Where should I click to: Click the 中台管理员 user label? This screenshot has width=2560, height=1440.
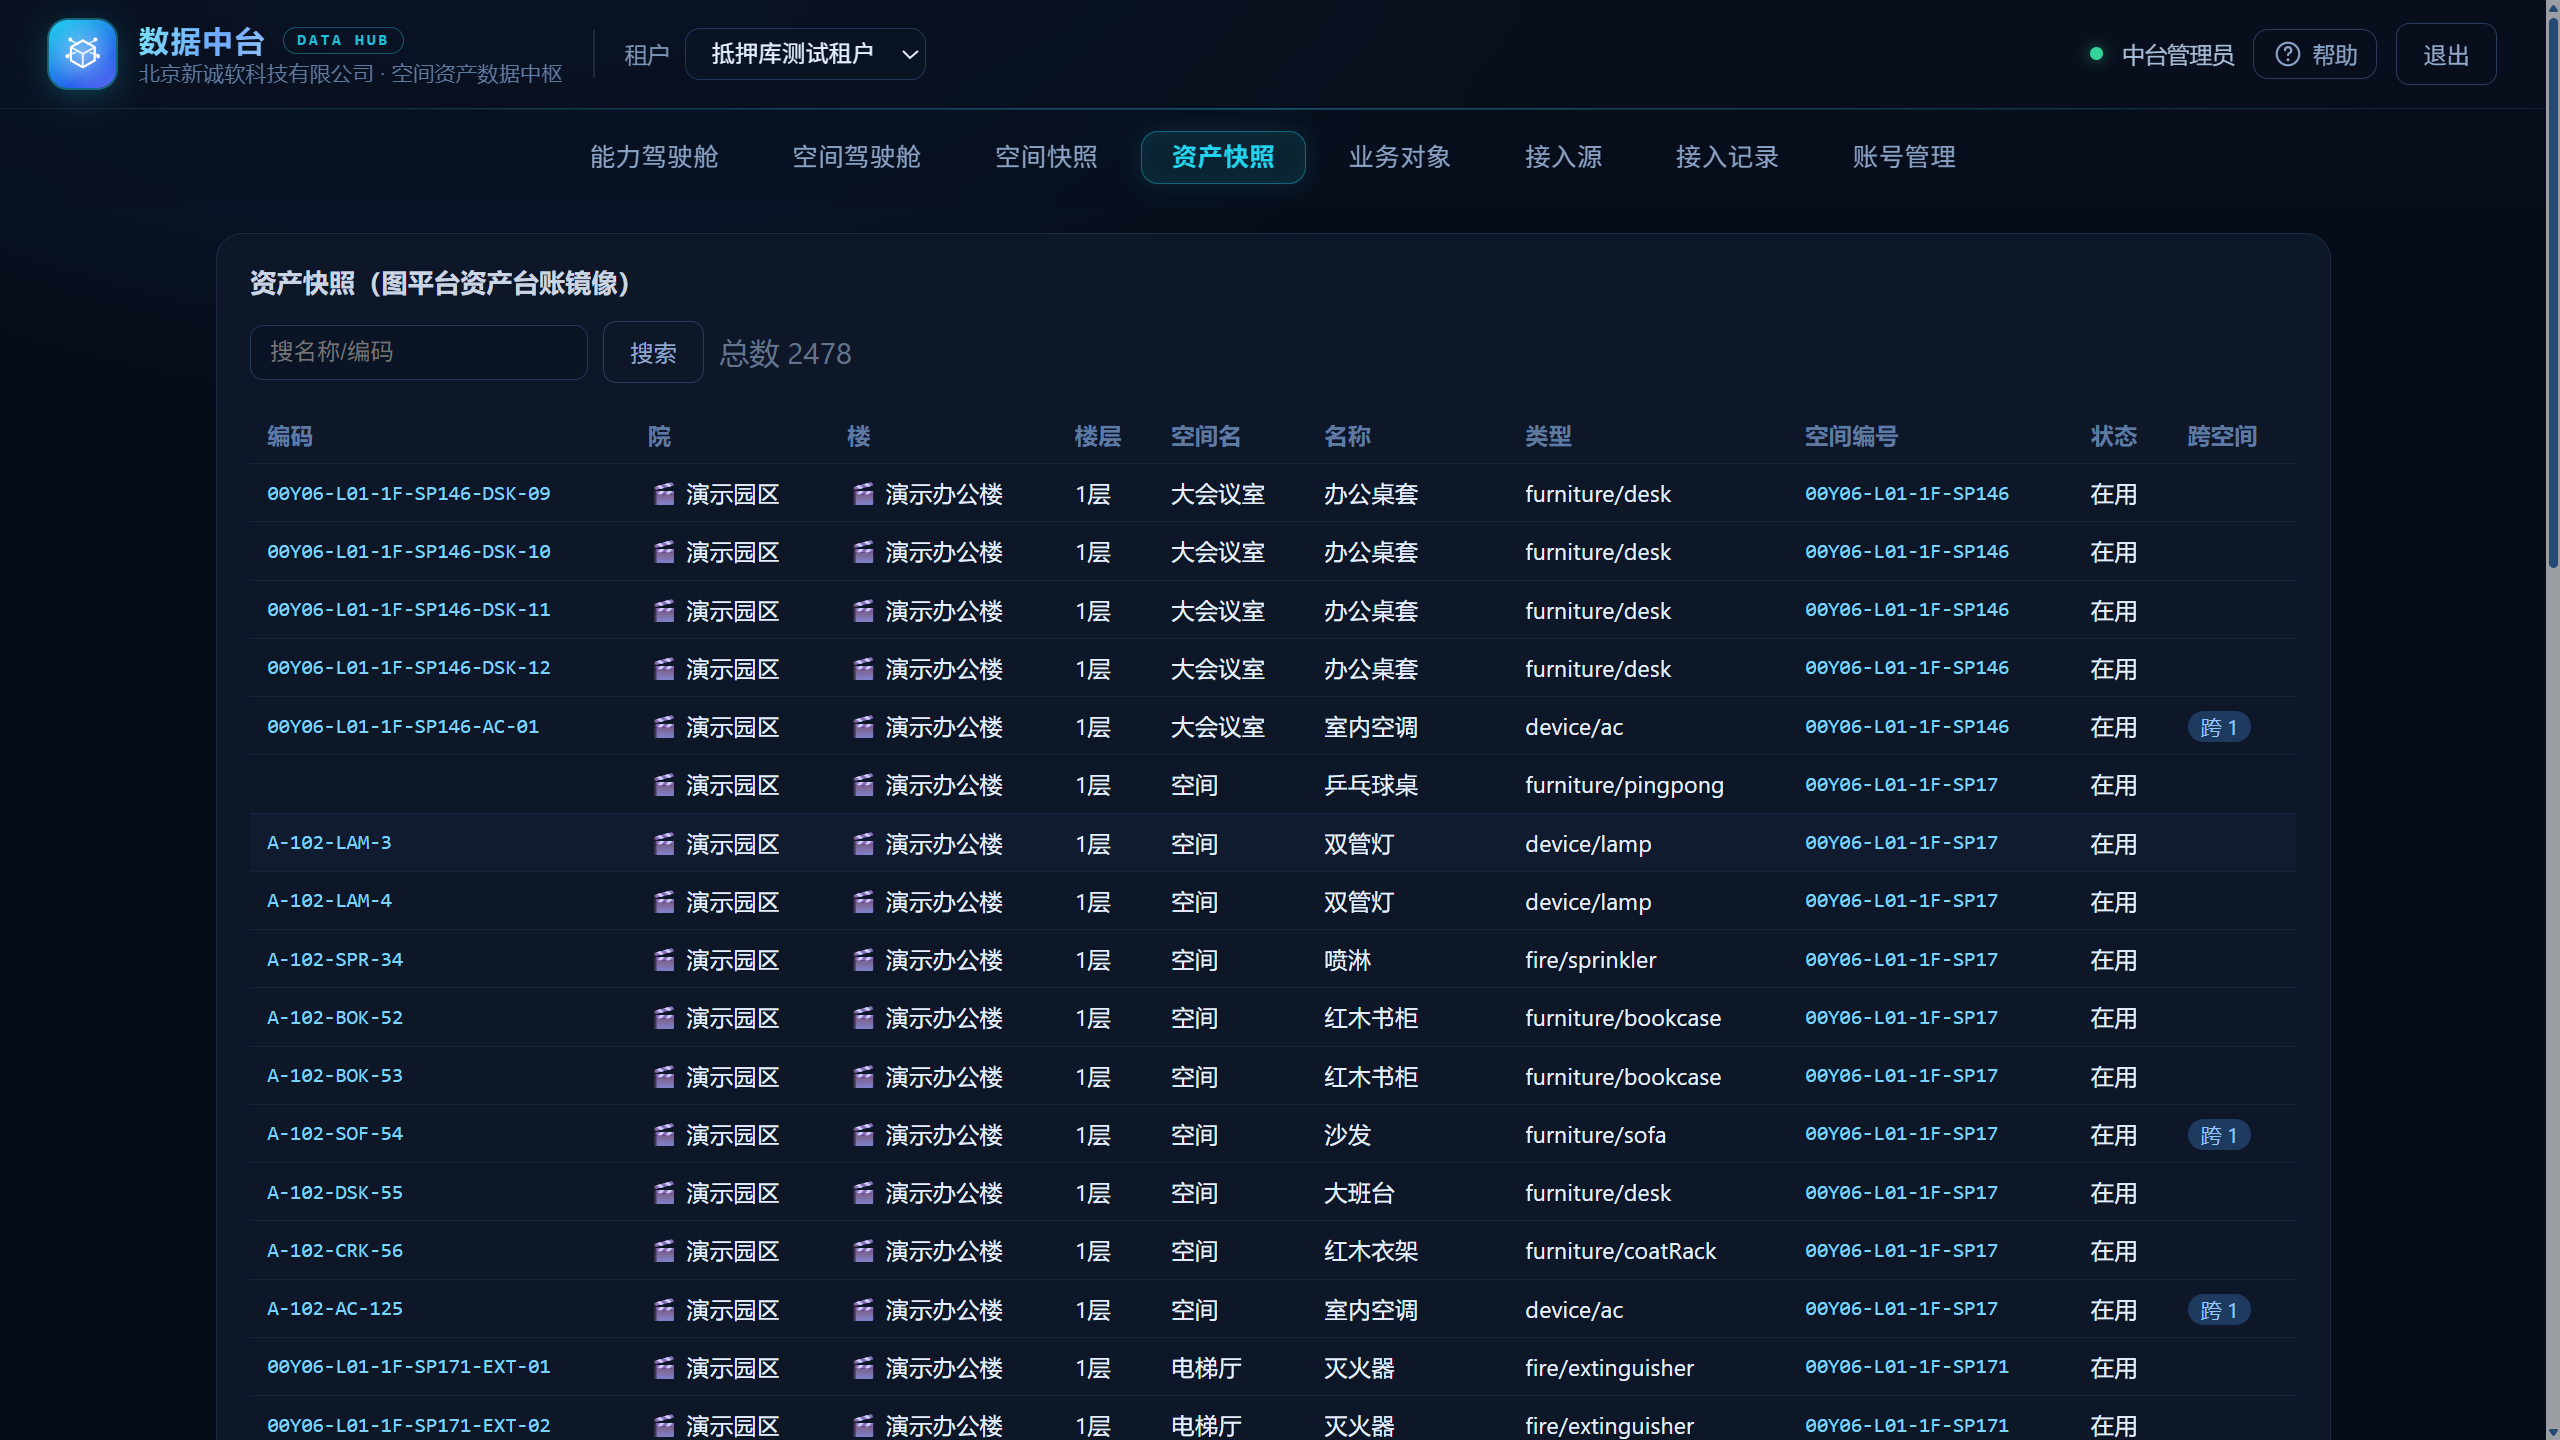click(2177, 54)
